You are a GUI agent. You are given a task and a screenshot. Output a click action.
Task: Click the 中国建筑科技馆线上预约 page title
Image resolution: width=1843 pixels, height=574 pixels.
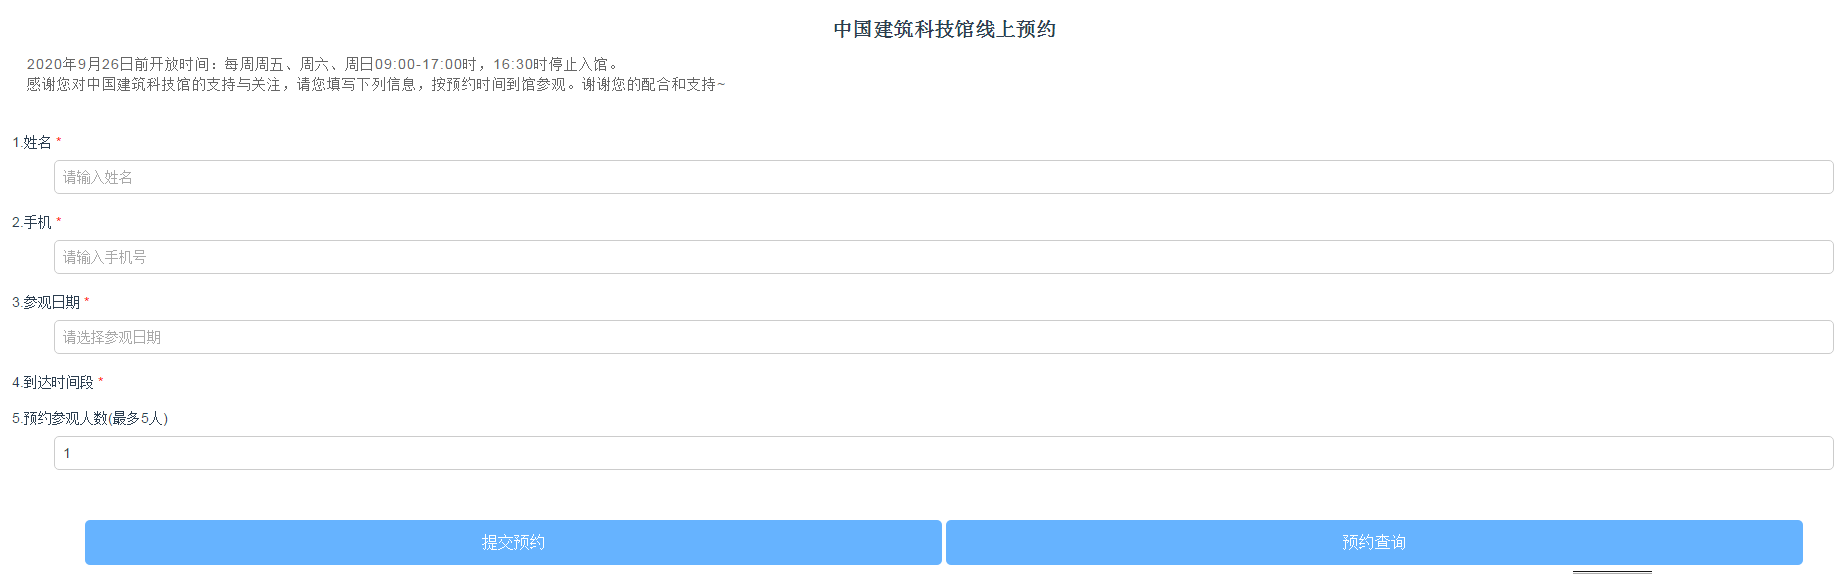(x=944, y=29)
